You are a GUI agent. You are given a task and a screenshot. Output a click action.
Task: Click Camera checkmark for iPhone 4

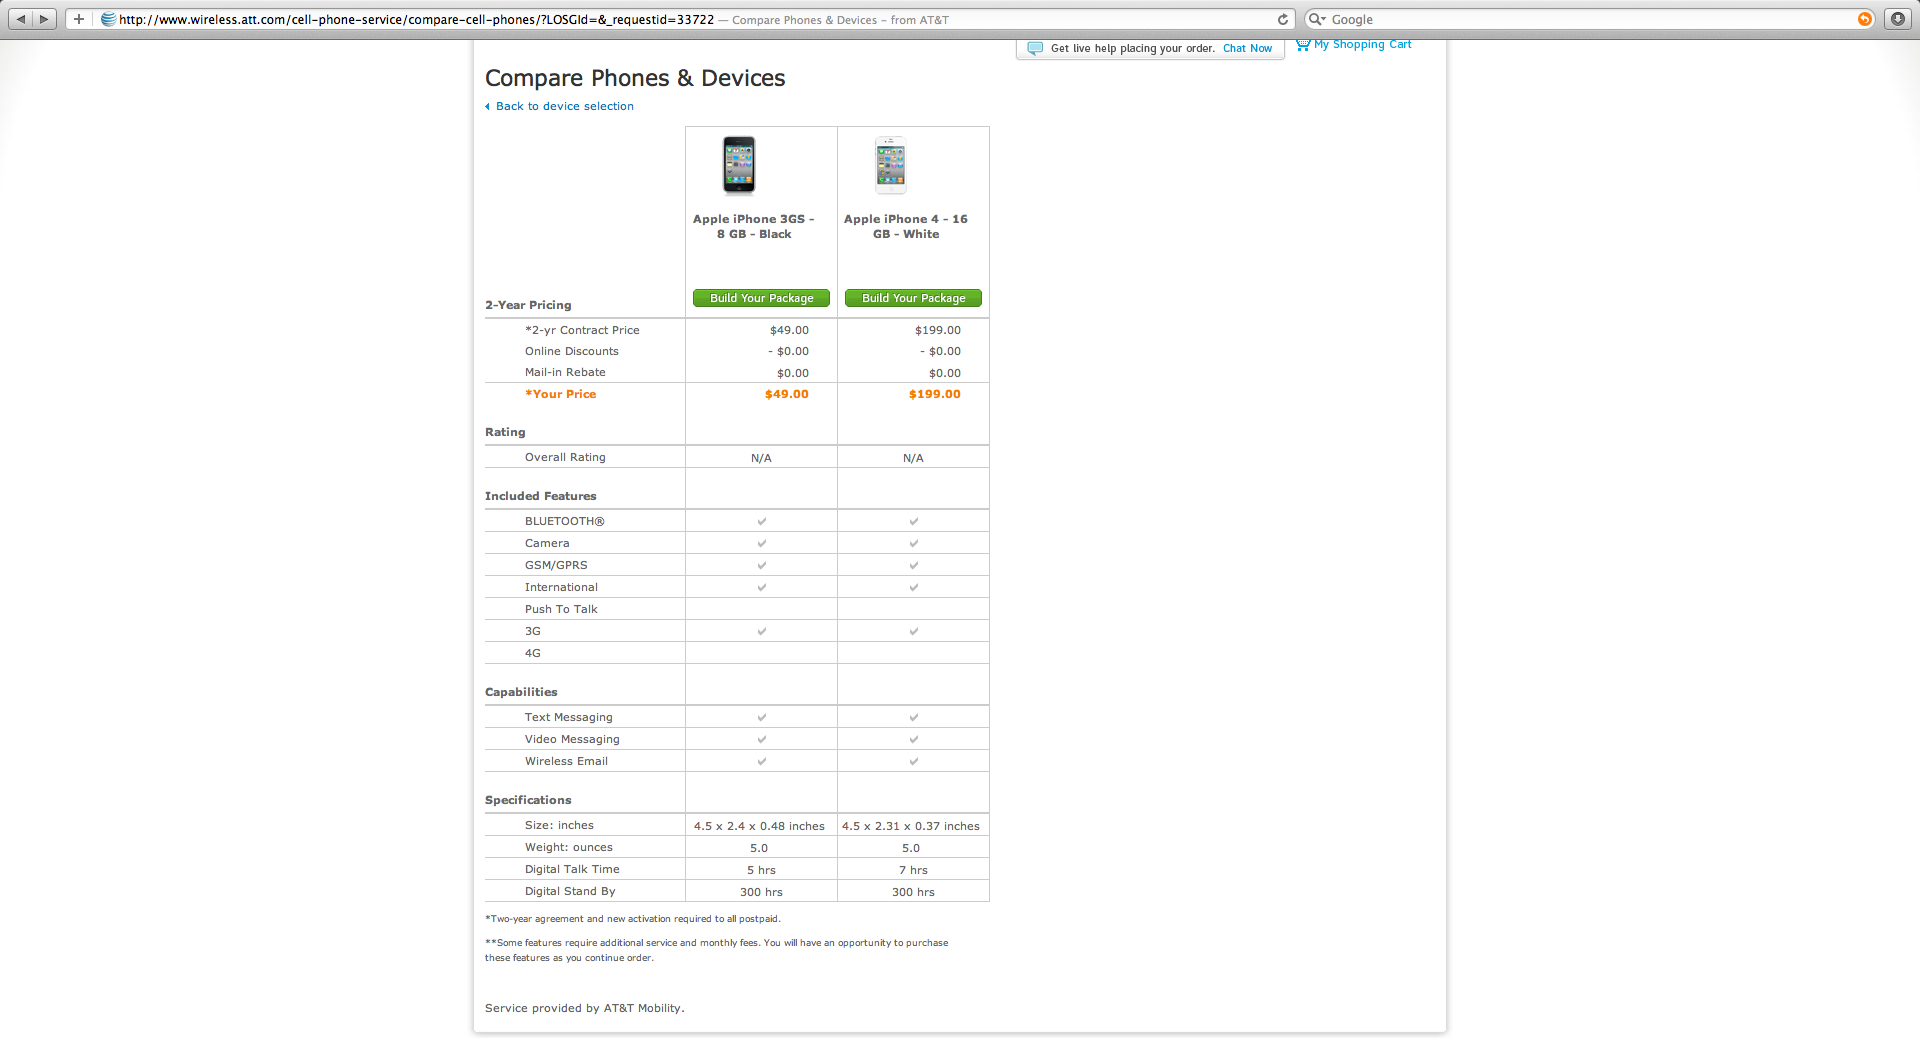pyautogui.click(x=914, y=543)
